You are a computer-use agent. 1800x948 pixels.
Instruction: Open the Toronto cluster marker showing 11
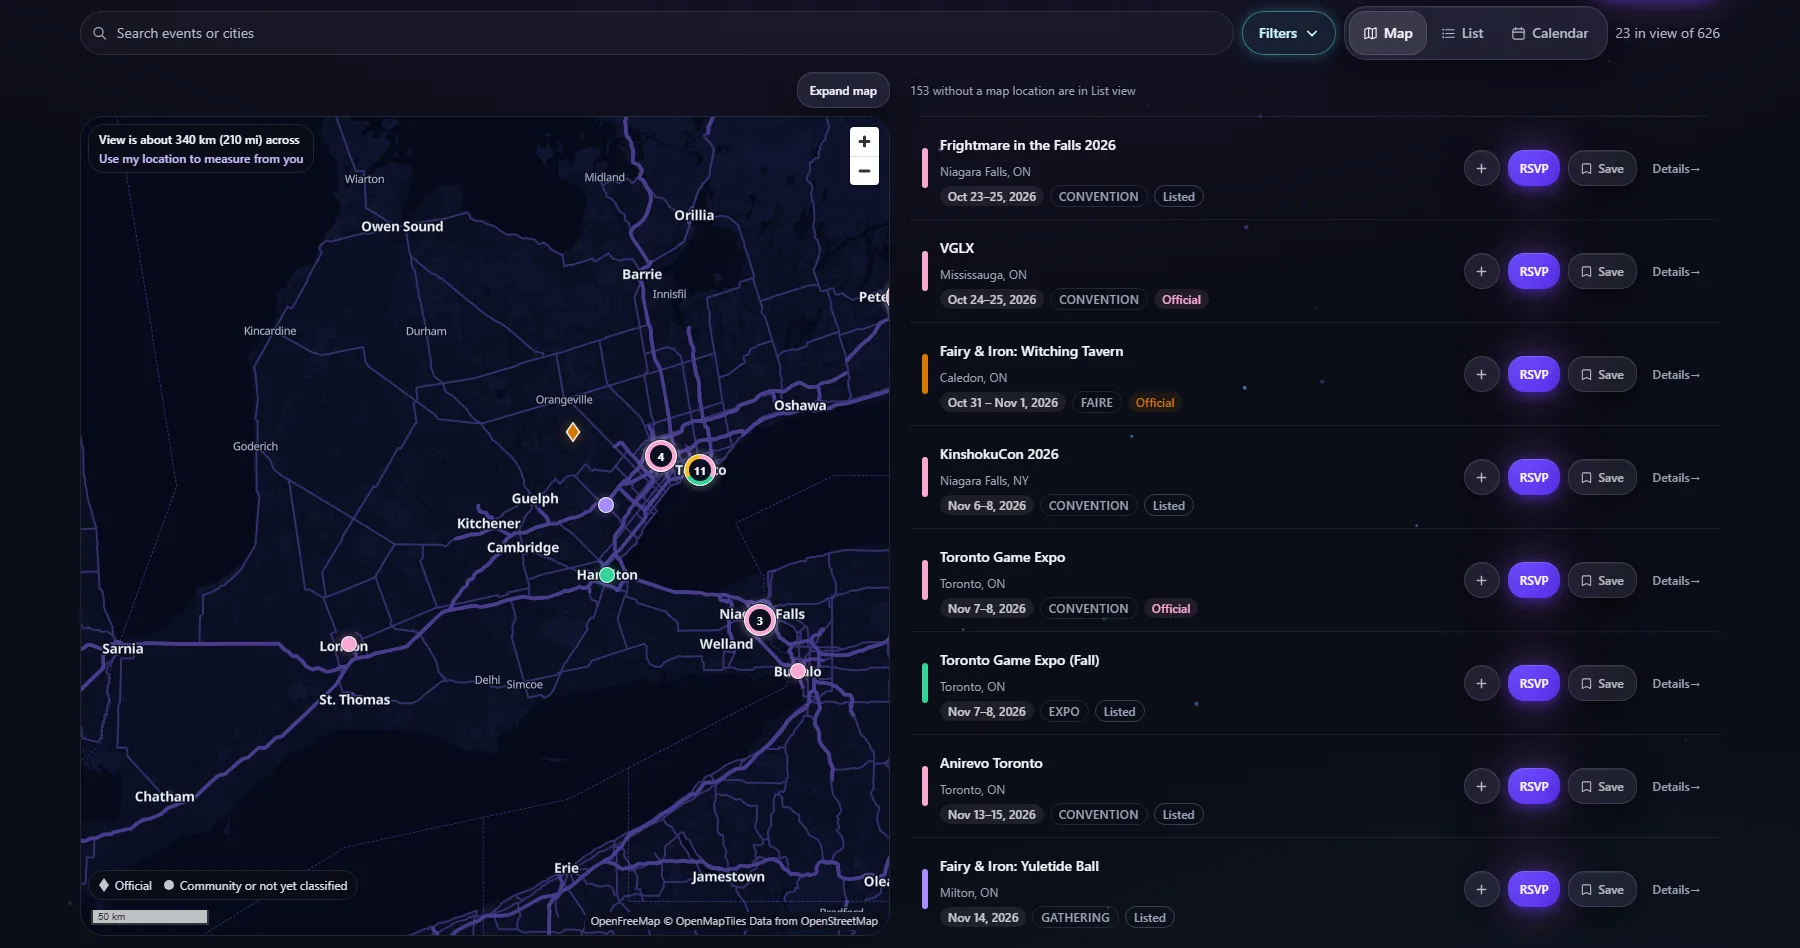click(700, 470)
